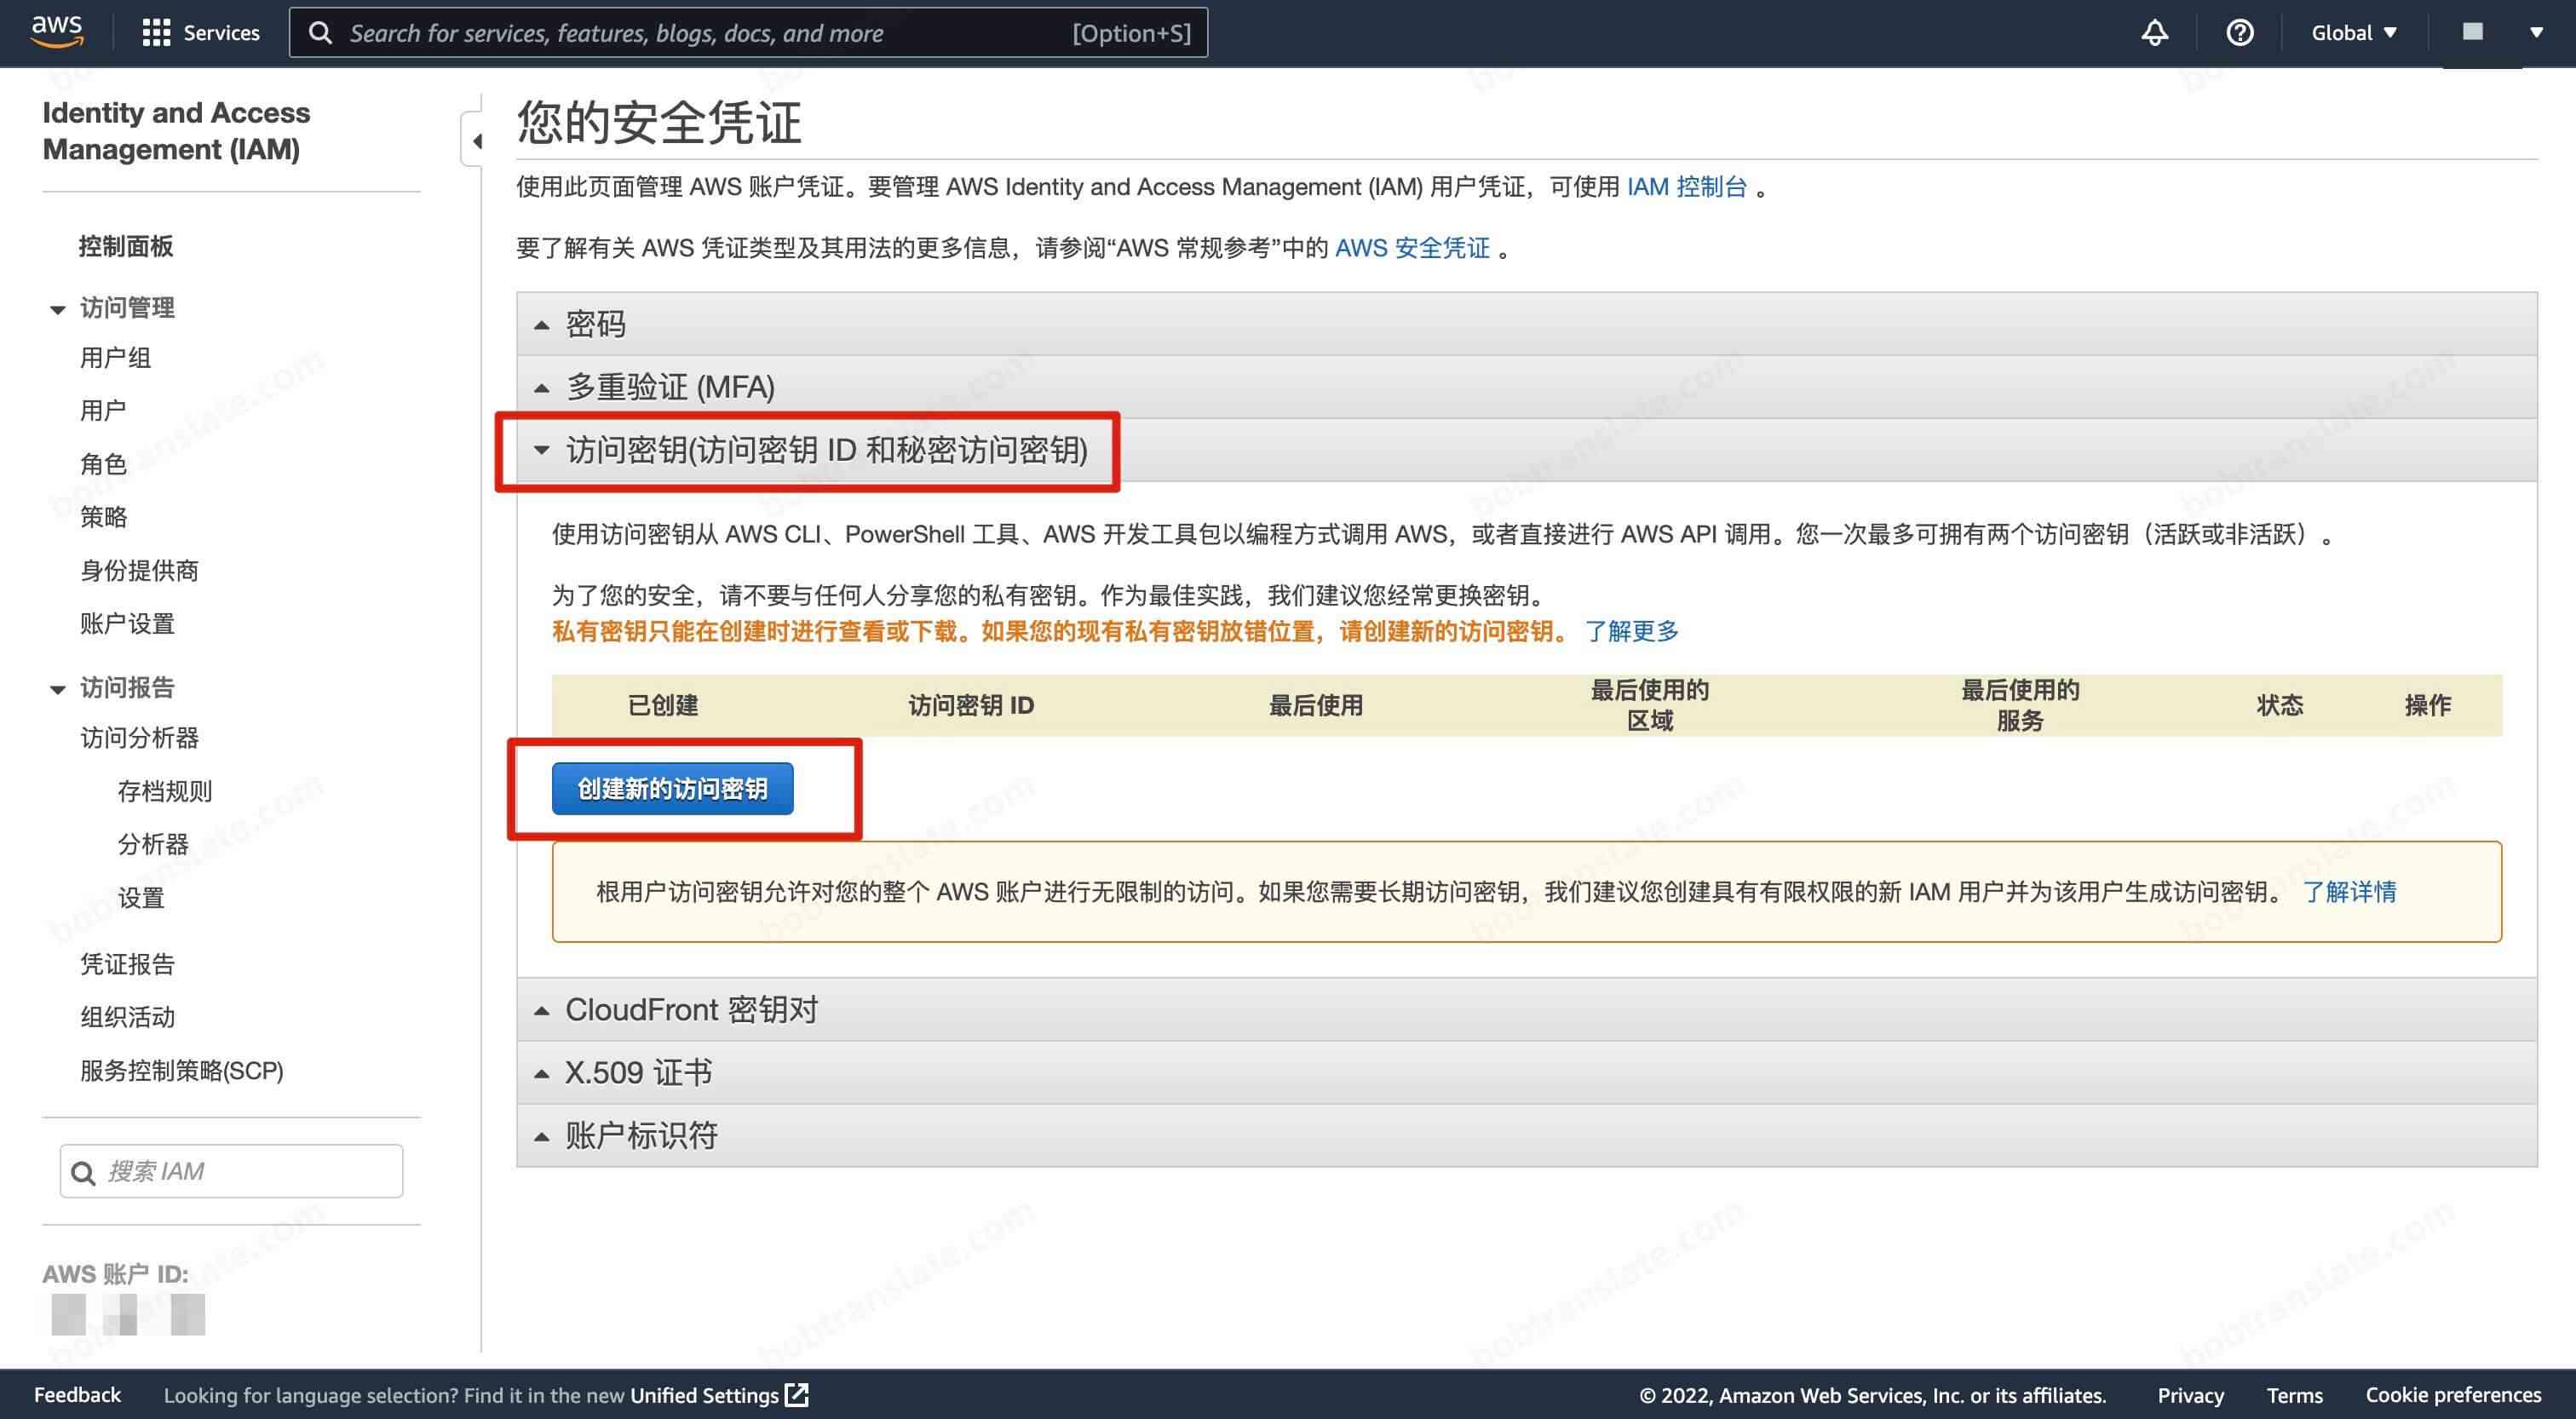Open the Services grid menu

tap(201, 33)
